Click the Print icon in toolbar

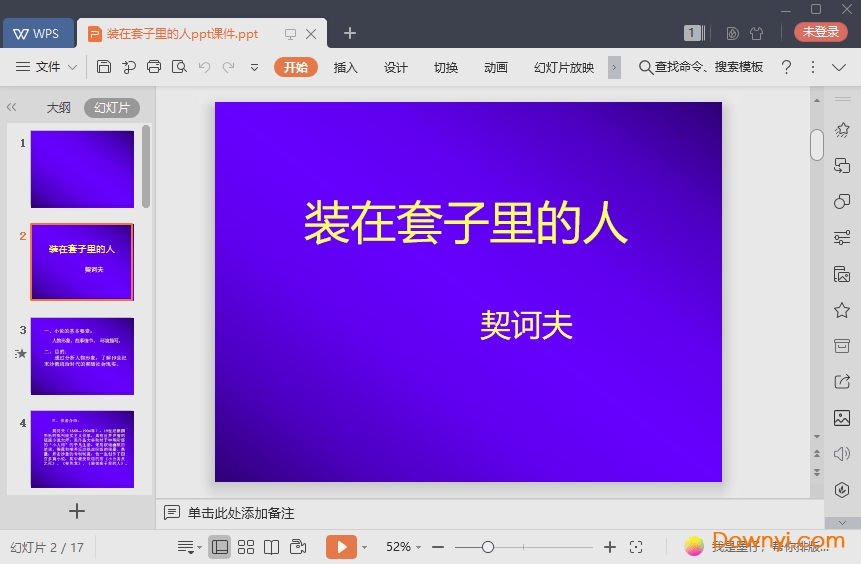(154, 67)
